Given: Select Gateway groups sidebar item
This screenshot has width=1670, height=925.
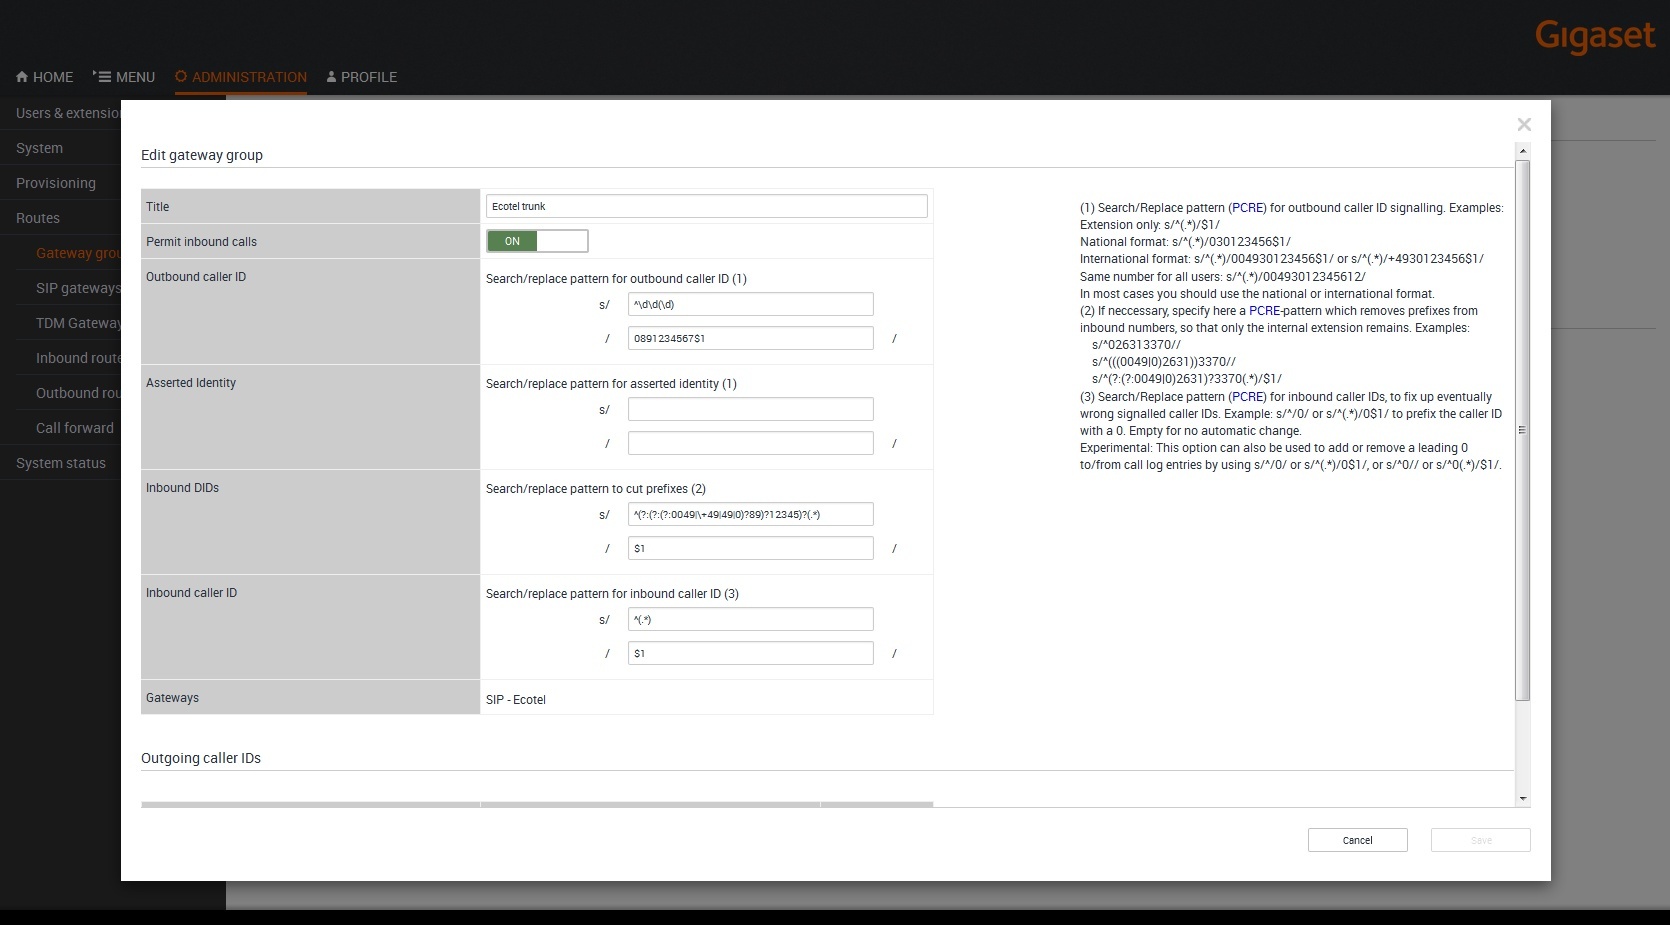Looking at the screenshot, I should click(78, 253).
